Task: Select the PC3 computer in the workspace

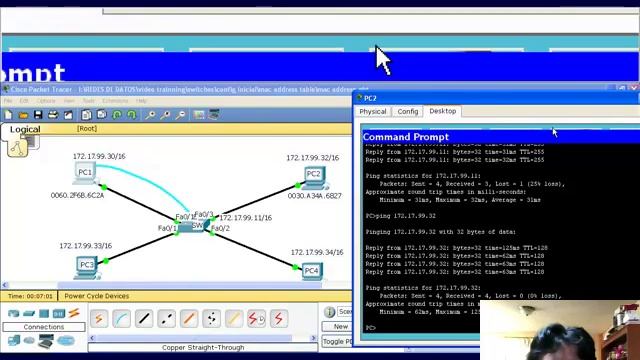Action: click(87, 267)
